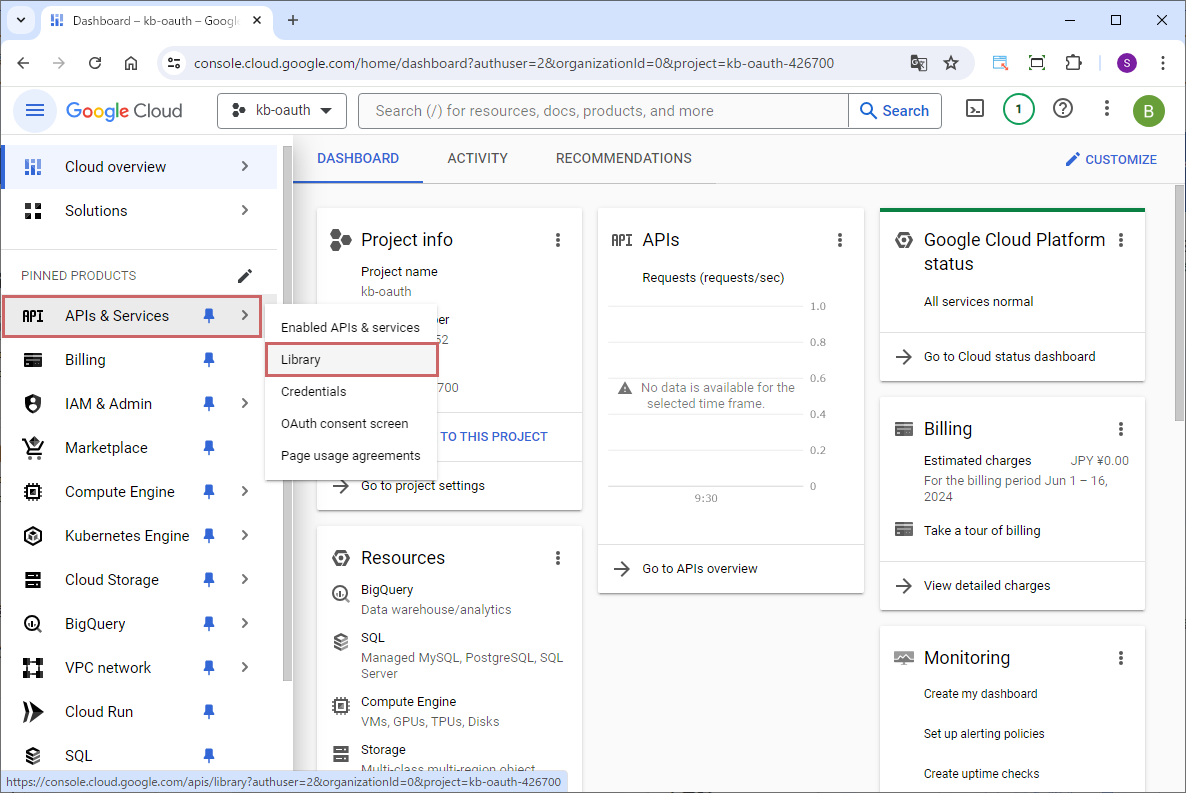Image resolution: width=1186 pixels, height=793 pixels.
Task: Follow the Go to APIs overview link
Action: tap(700, 569)
